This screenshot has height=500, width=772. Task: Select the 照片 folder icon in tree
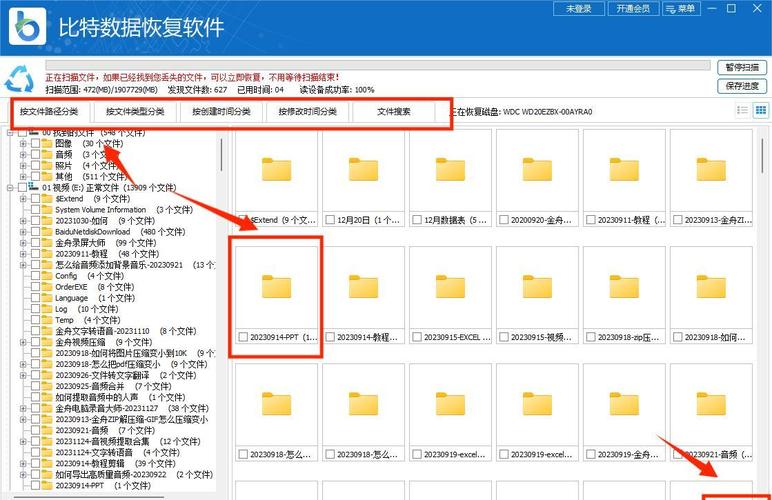click(47, 165)
